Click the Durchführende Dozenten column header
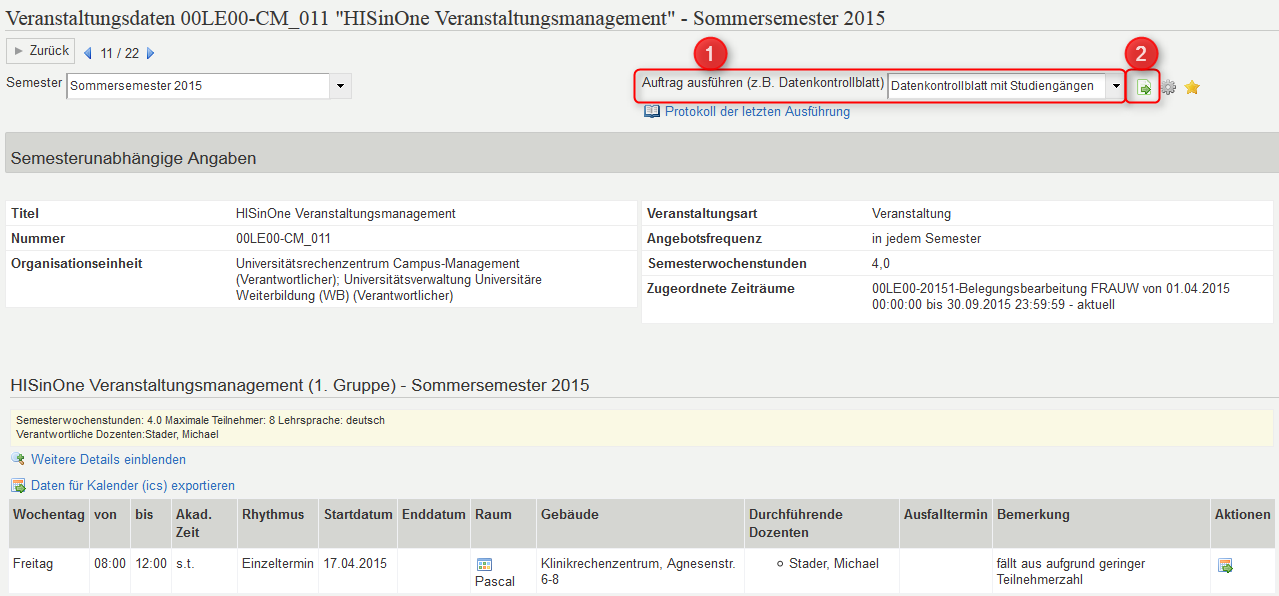This screenshot has height=596, width=1279. [821, 524]
